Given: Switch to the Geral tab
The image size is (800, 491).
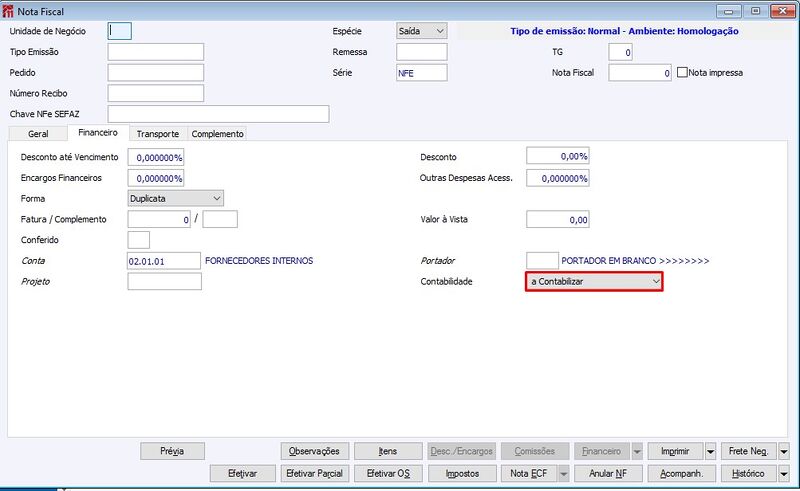Looking at the screenshot, I should [x=38, y=134].
